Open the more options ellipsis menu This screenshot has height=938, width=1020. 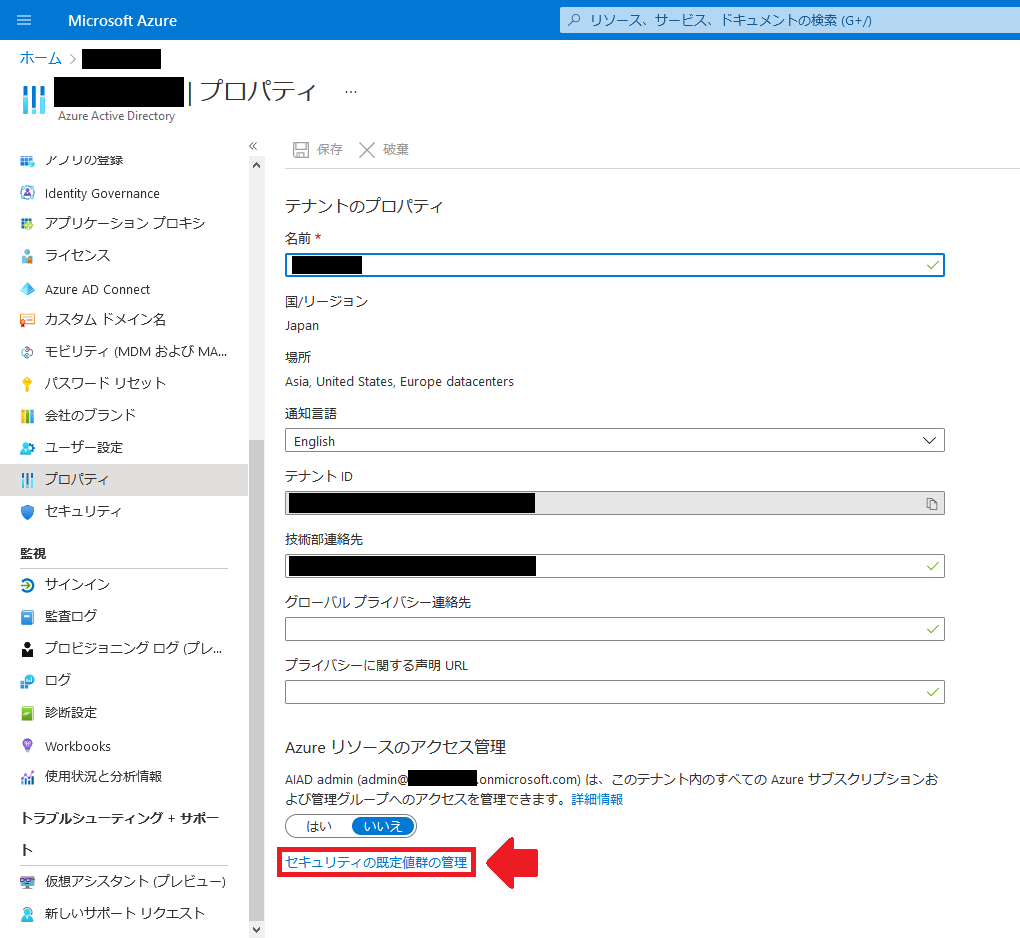pyautogui.click(x=351, y=92)
